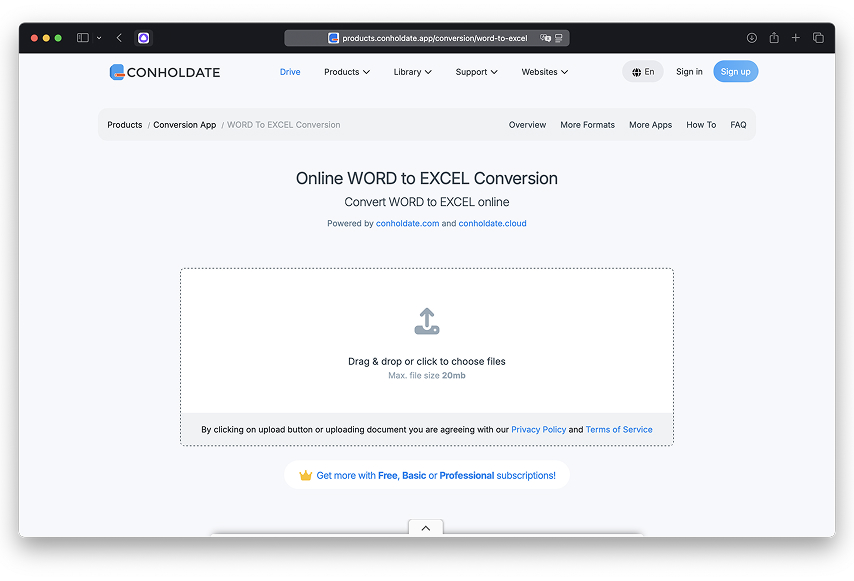
Task: Show tab overview icon
Action: point(818,38)
